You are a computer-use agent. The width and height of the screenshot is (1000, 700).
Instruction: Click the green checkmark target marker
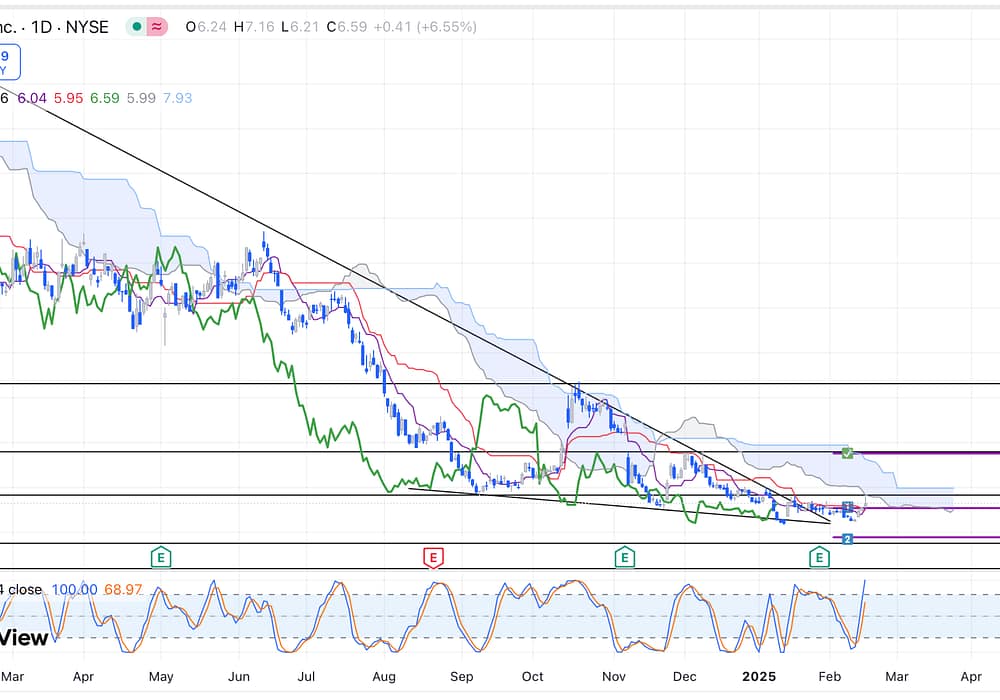click(847, 453)
